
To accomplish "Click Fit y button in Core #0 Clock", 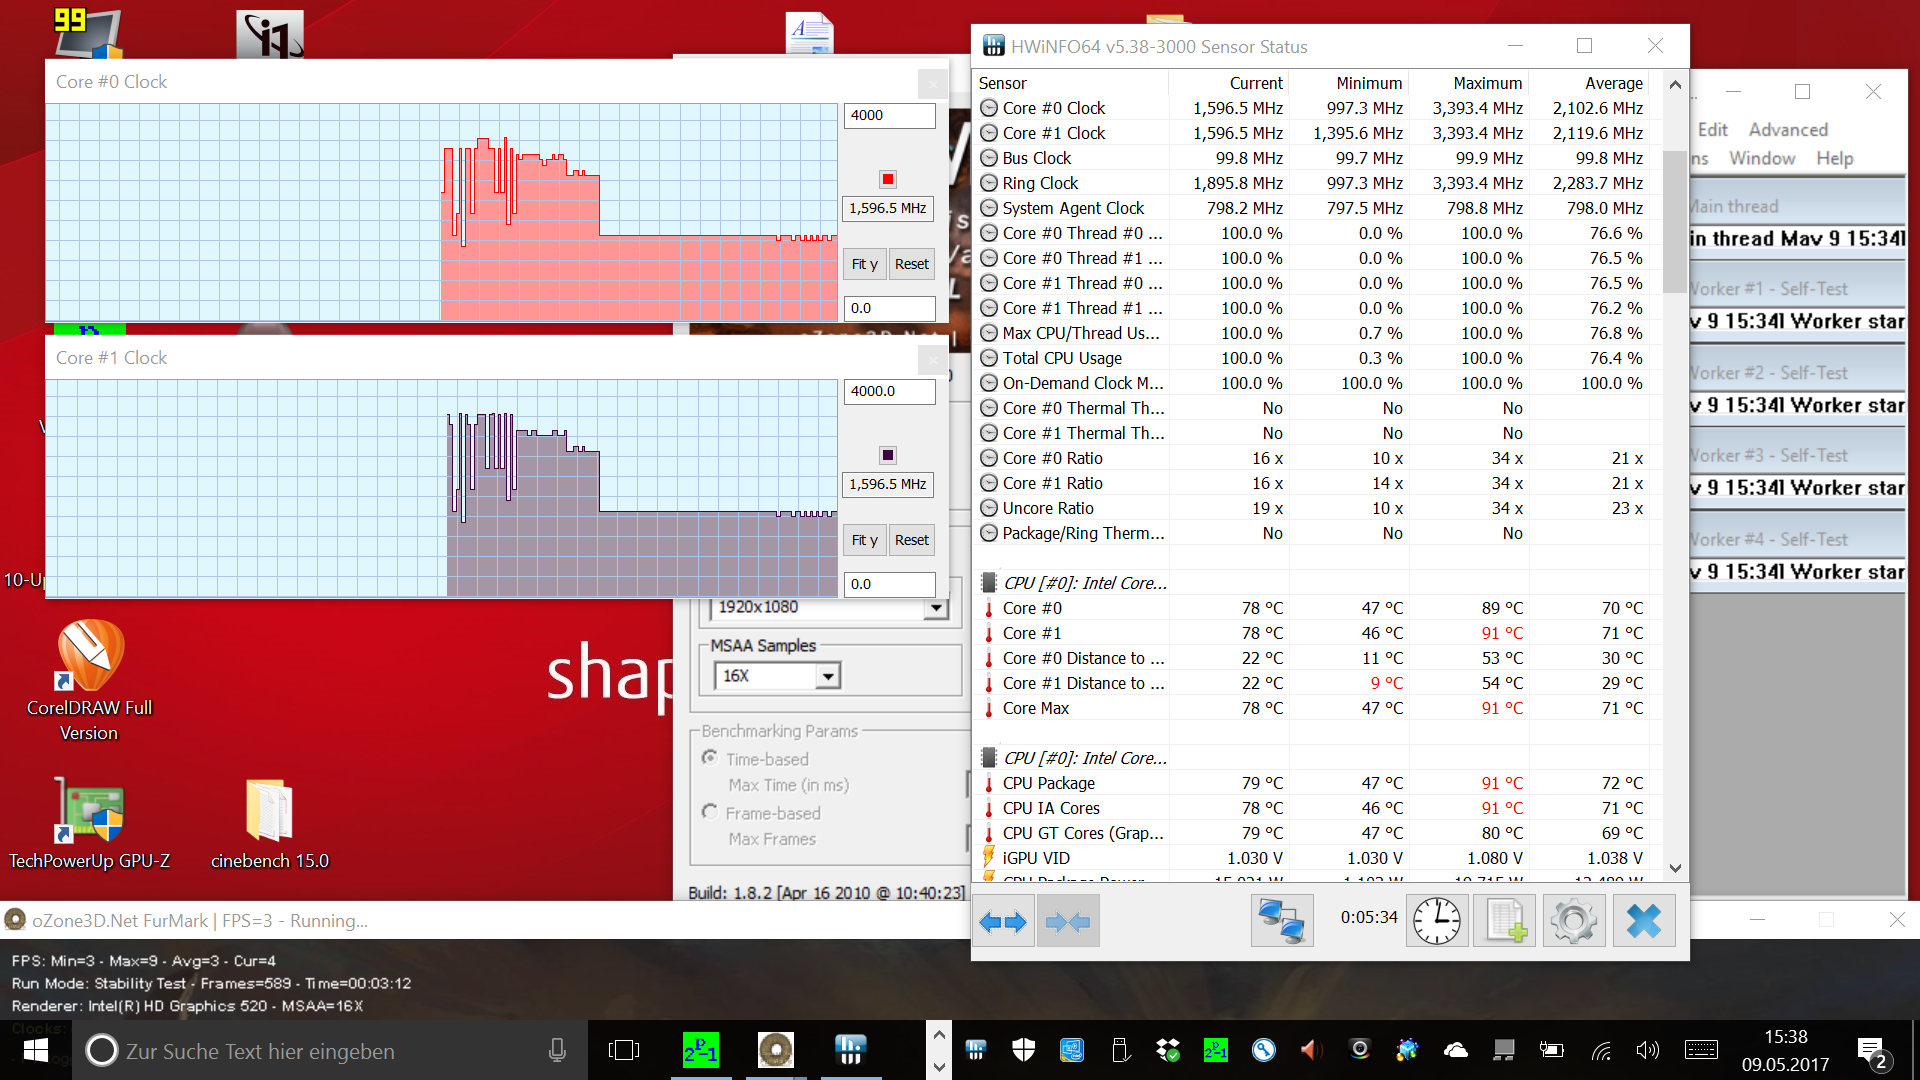I will (x=864, y=264).
